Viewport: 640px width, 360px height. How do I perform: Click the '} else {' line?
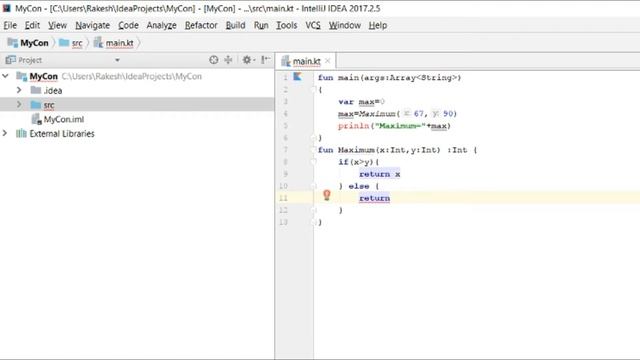pyautogui.click(x=359, y=186)
